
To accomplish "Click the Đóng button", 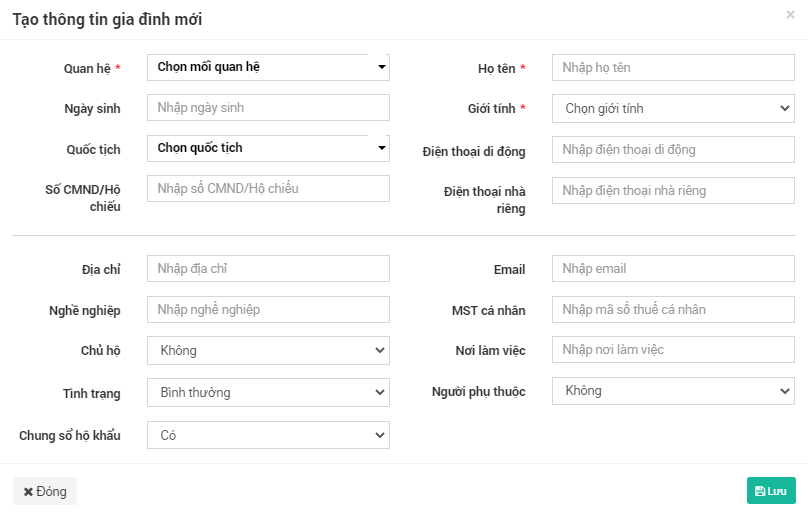I will point(45,491).
